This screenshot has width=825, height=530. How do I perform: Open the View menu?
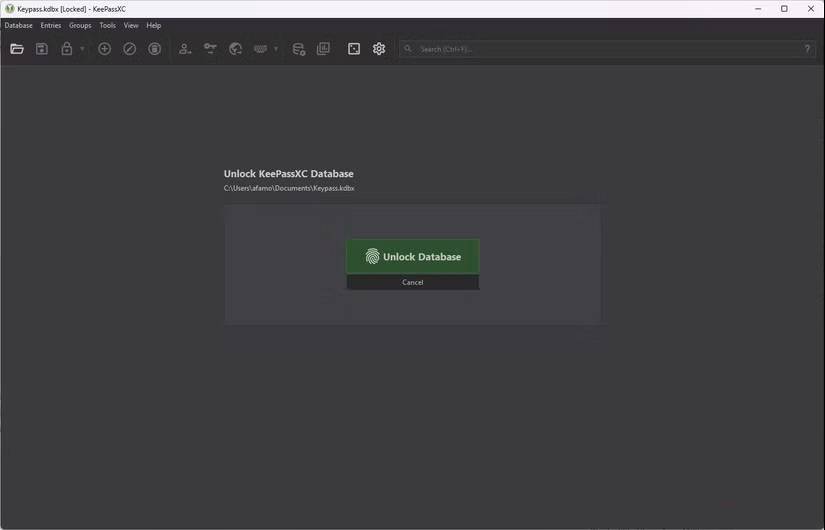130,25
